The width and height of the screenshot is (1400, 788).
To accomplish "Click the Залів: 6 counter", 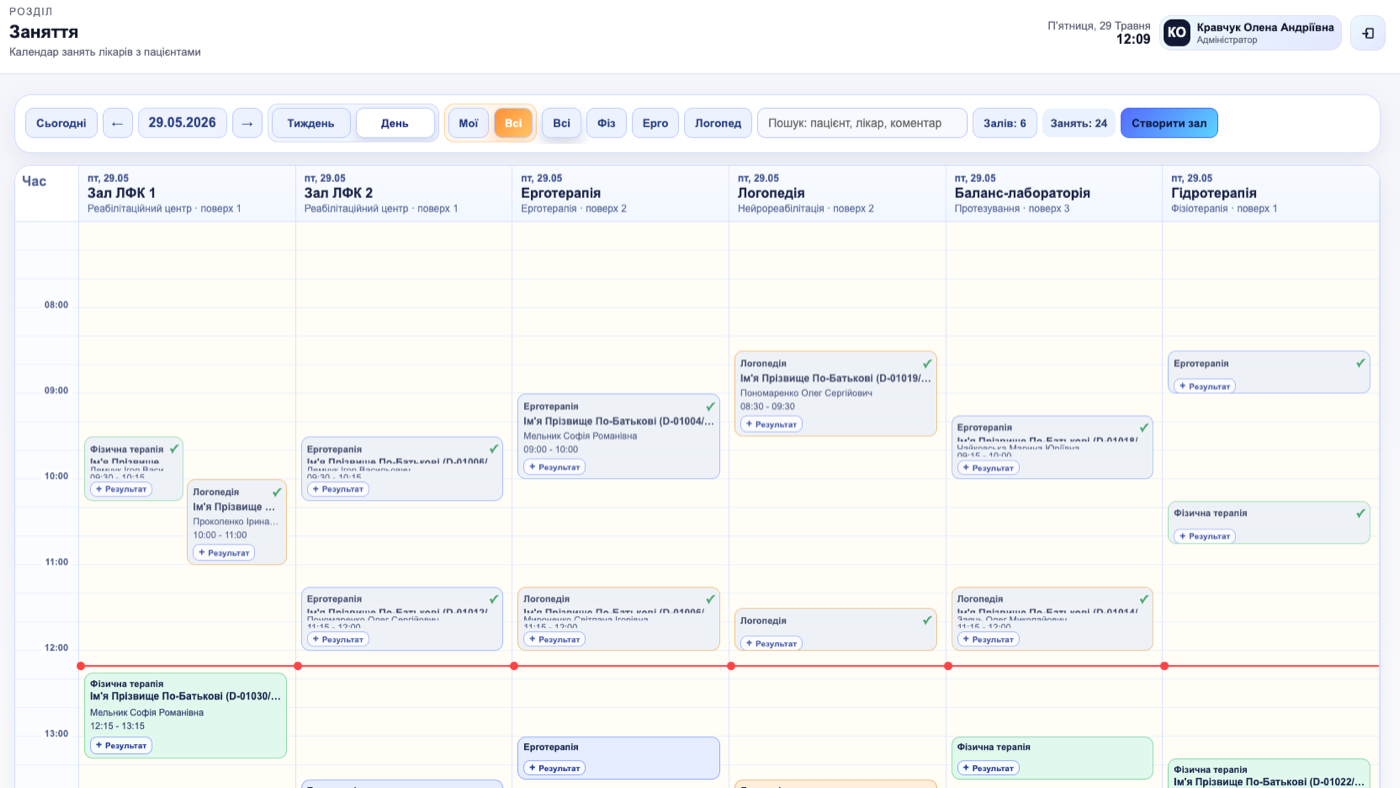I will pos(1004,123).
